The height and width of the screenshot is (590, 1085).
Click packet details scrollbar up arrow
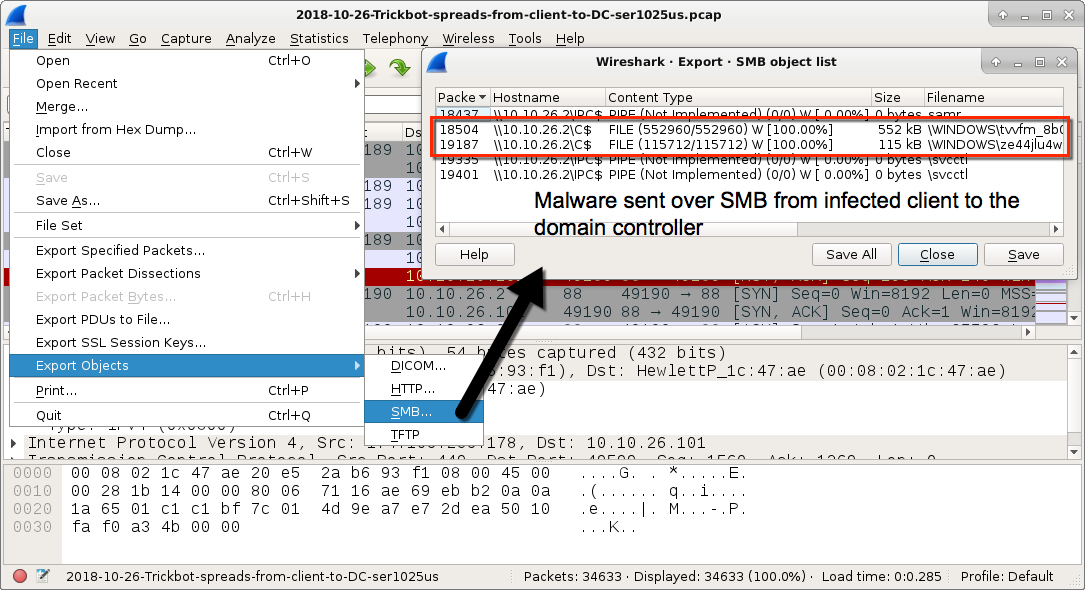coord(1074,352)
